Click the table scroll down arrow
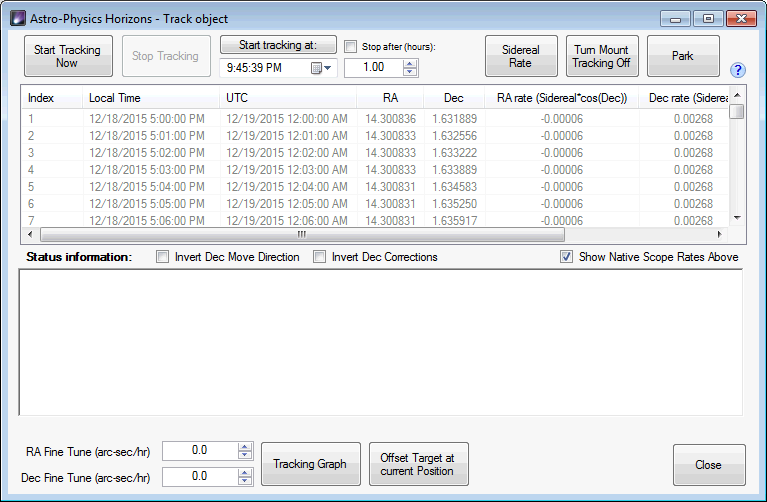 737,218
